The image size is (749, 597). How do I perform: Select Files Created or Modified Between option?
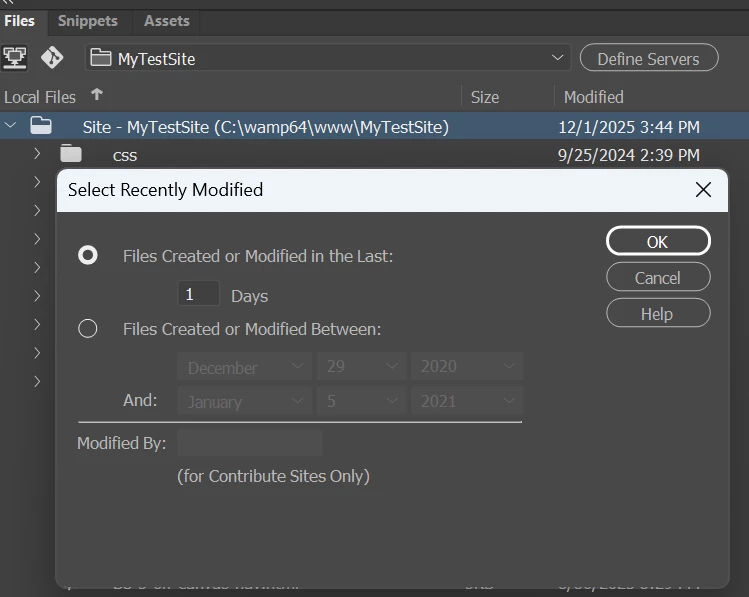88,329
